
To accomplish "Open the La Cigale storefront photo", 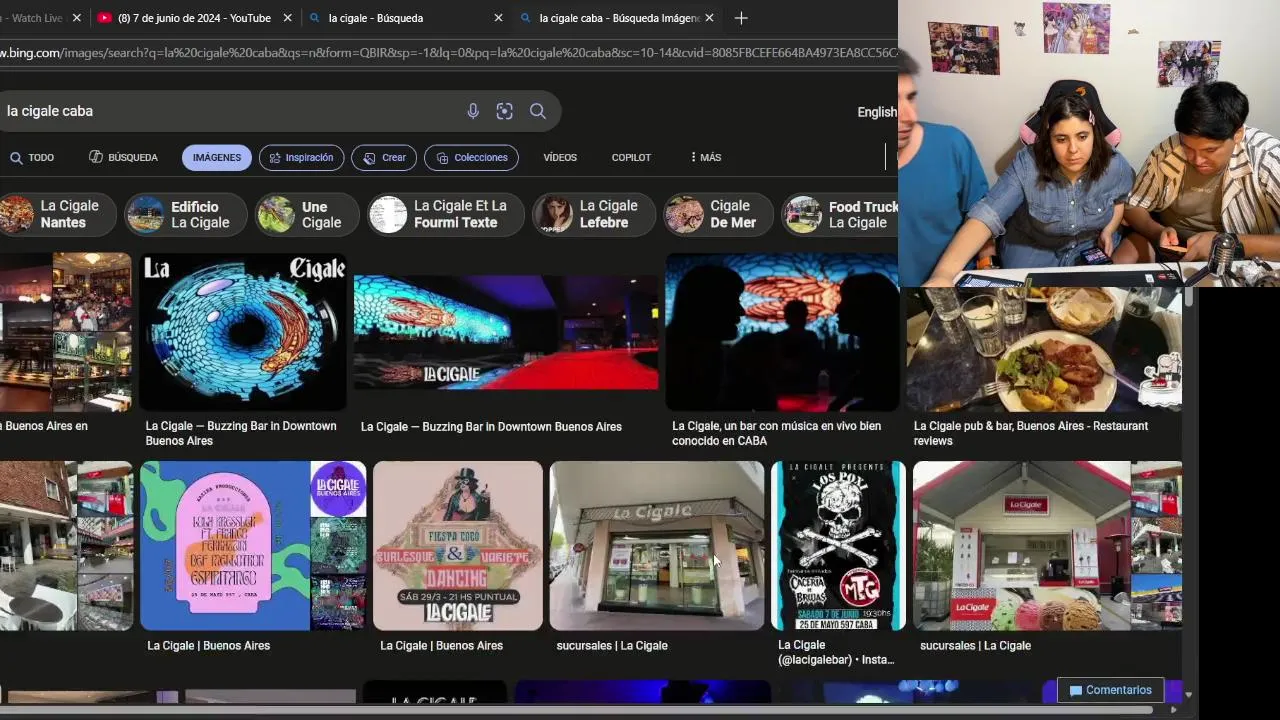I will point(657,545).
